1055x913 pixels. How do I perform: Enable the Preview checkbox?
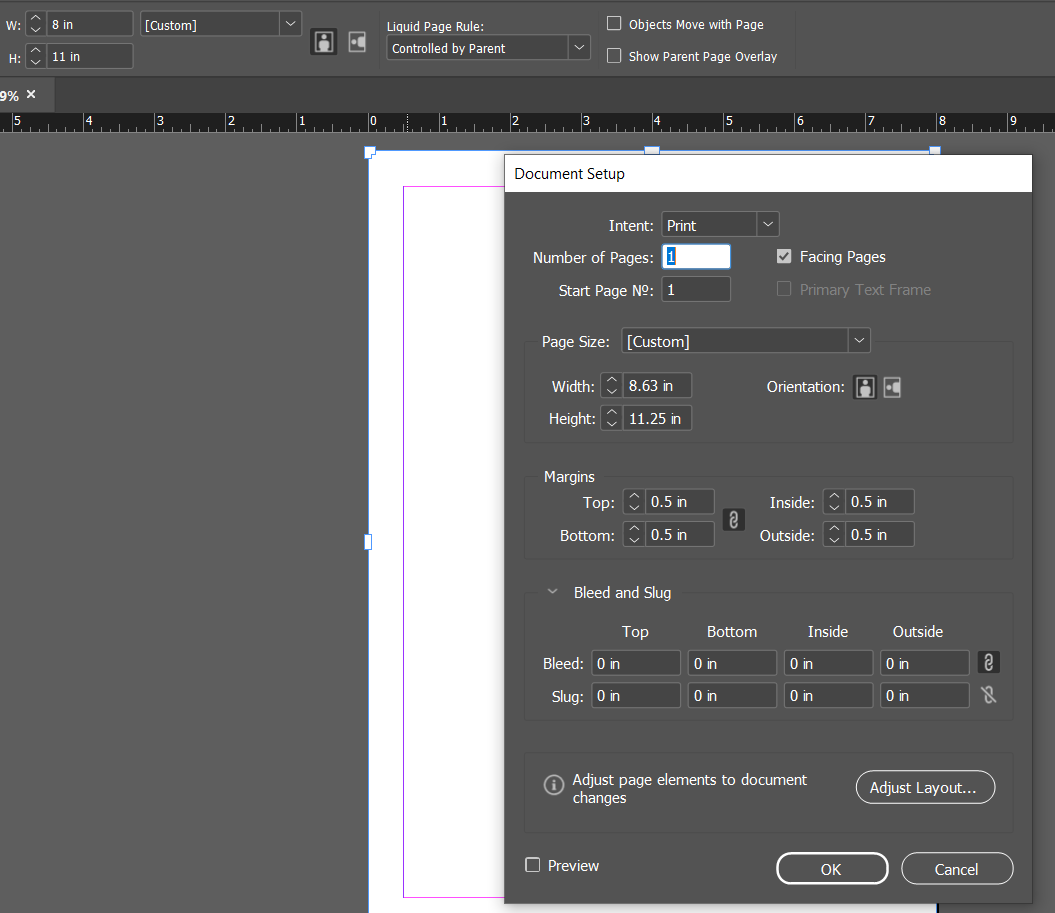[x=533, y=865]
